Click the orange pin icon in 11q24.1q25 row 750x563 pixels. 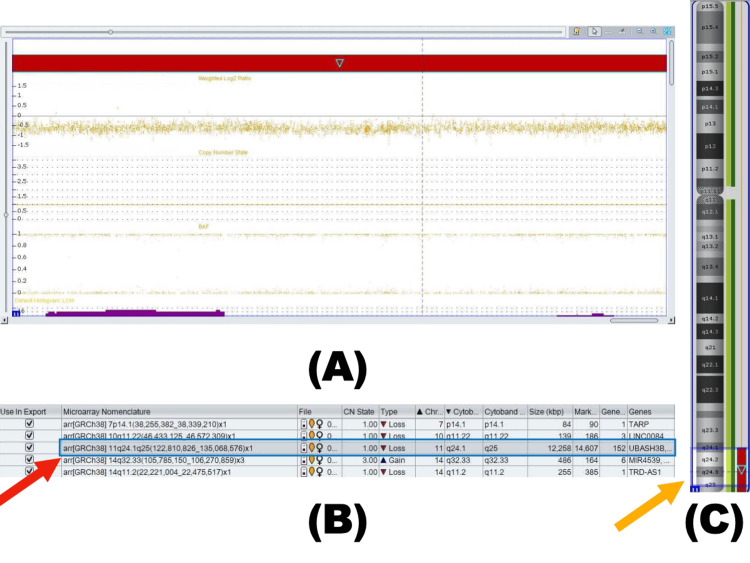pyautogui.click(x=312, y=448)
